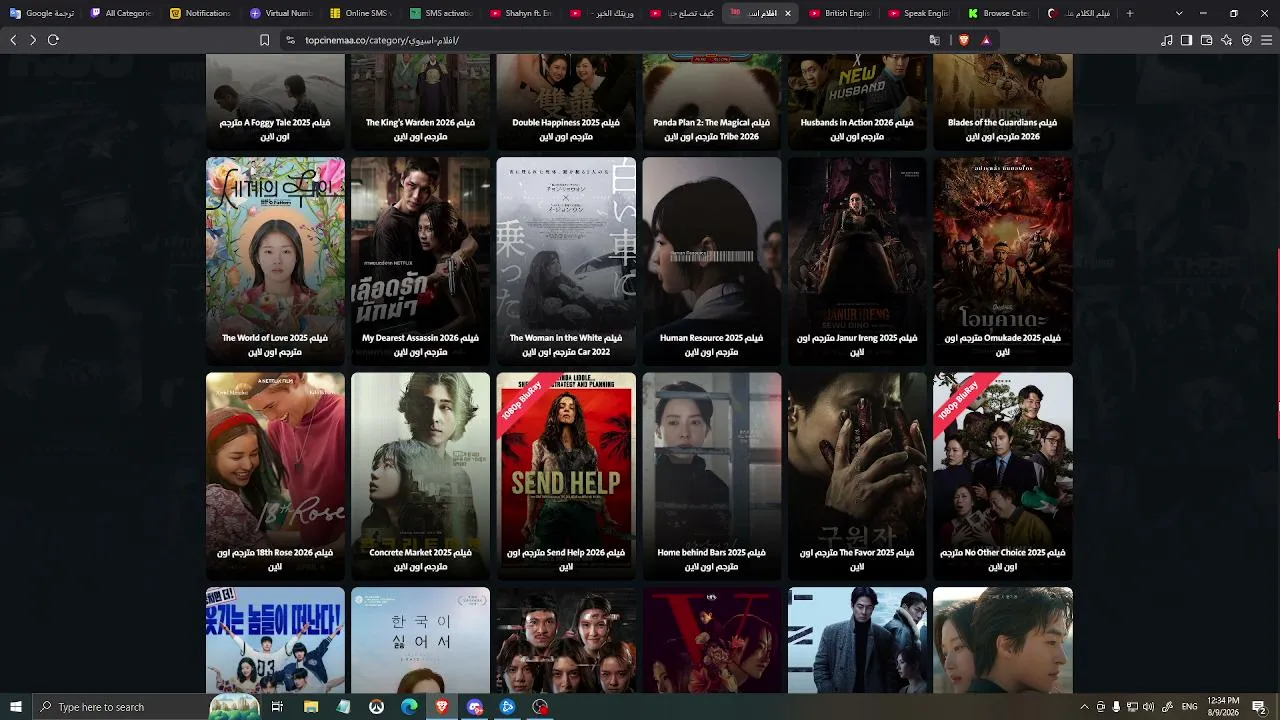The height and width of the screenshot is (720, 1280).
Task: Open Send Help 2026 movie poster
Action: [566, 476]
